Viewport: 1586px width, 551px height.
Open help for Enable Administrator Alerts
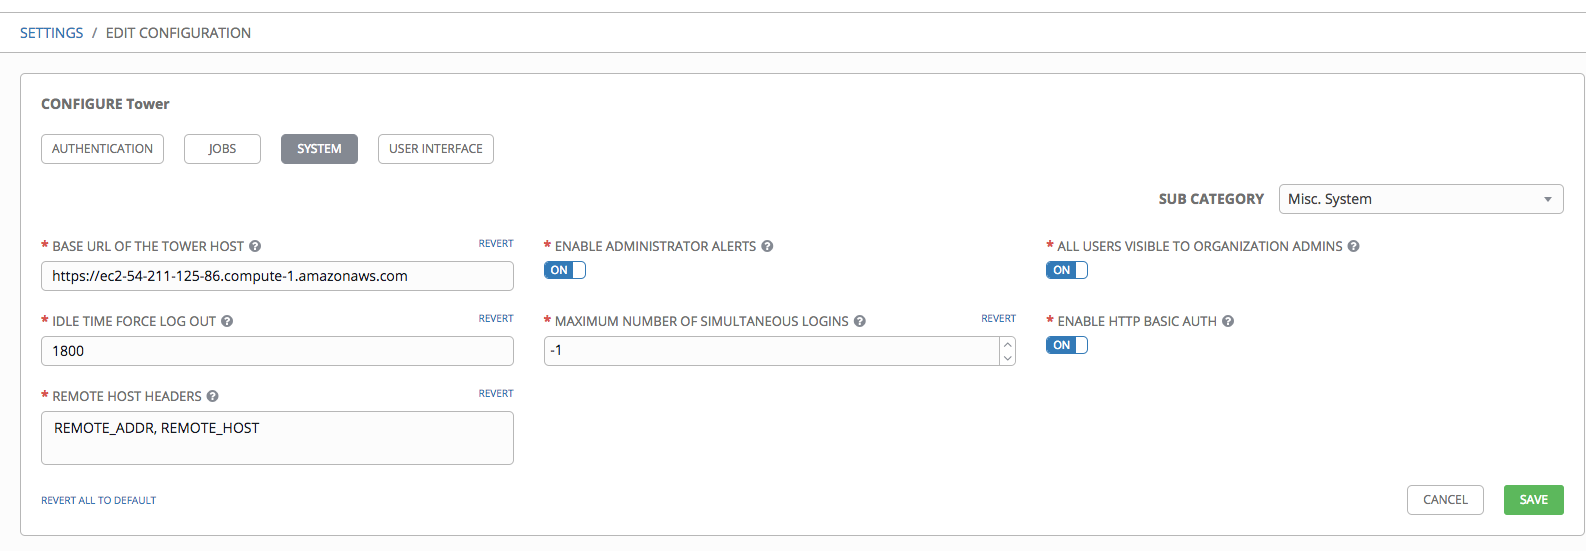767,246
